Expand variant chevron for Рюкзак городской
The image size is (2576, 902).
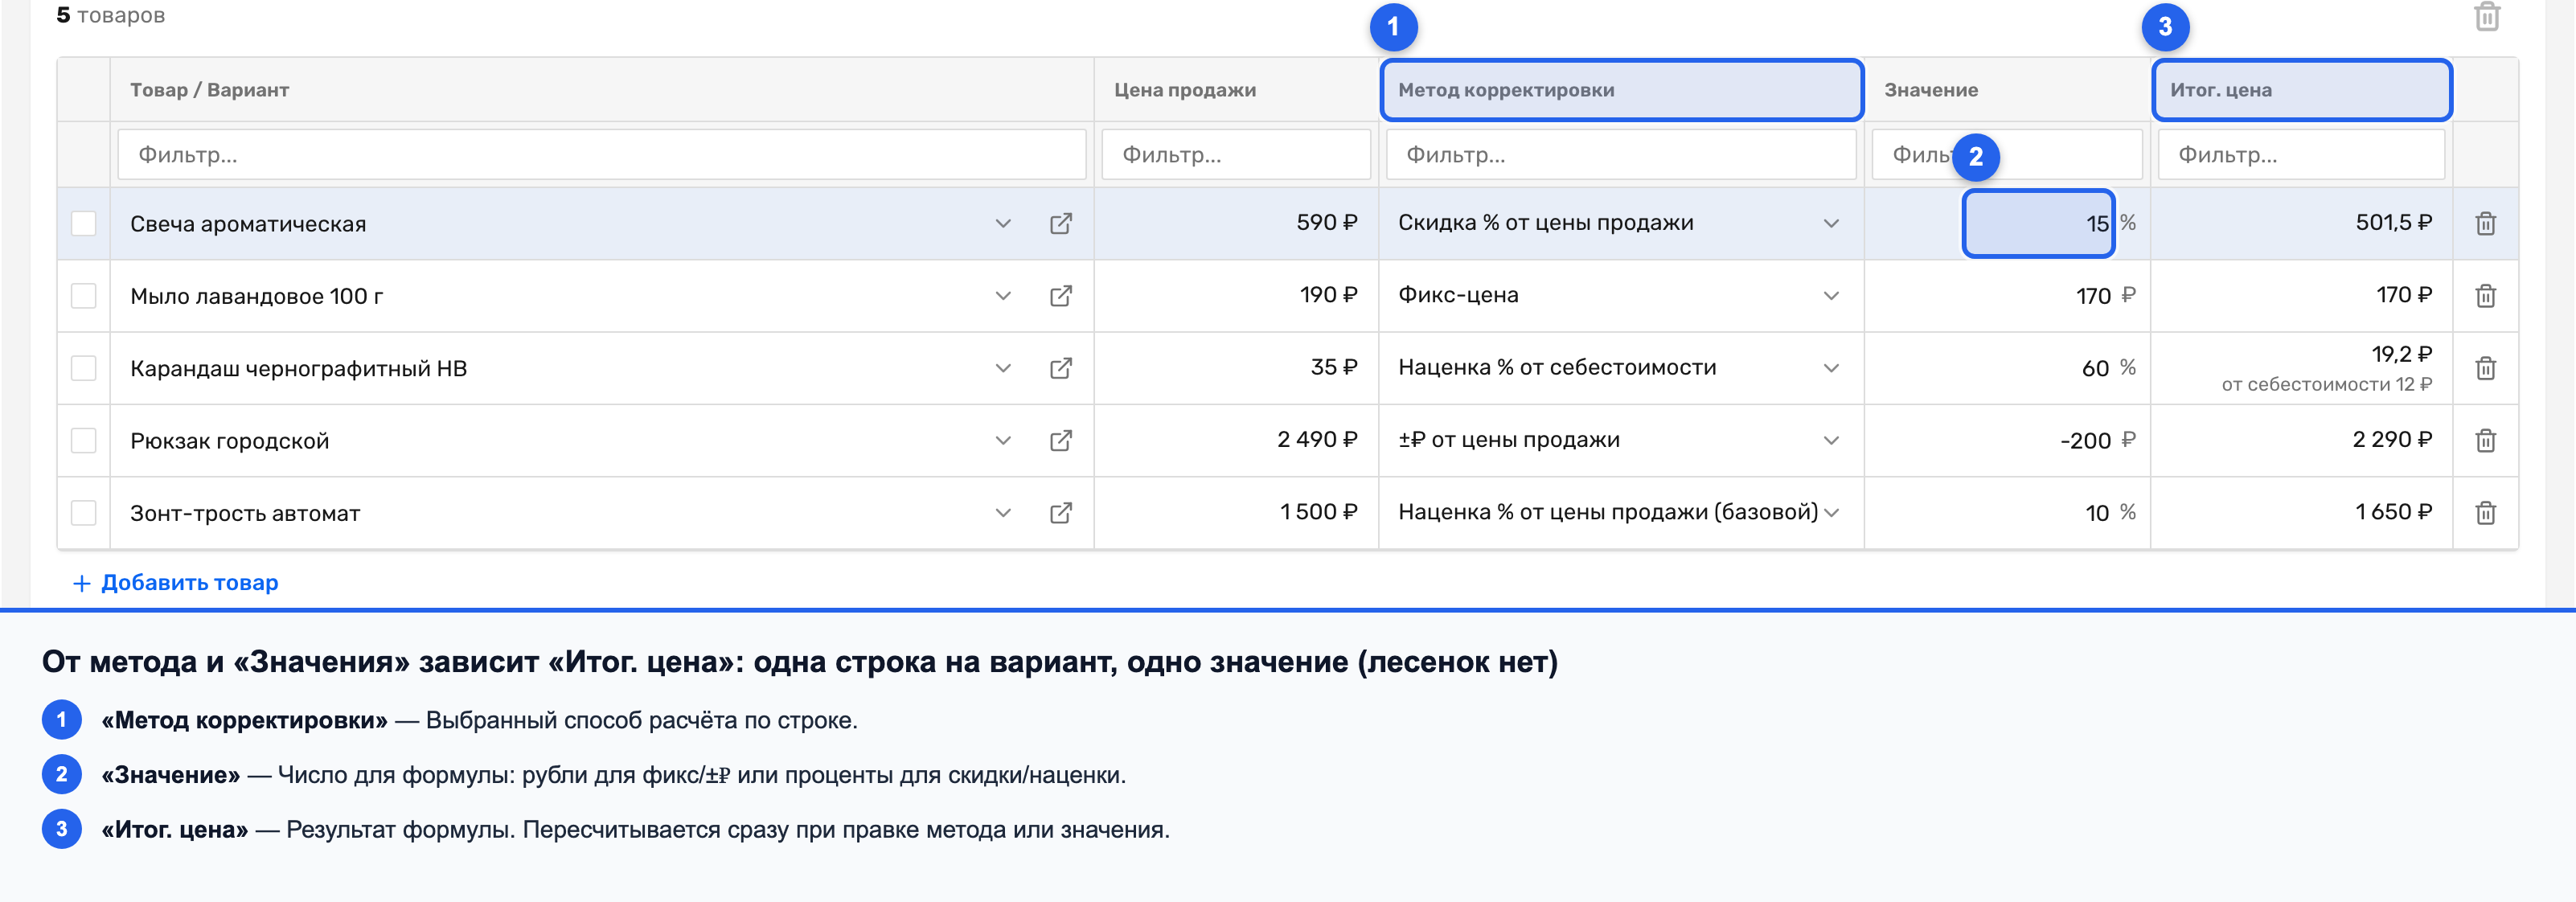(1003, 440)
